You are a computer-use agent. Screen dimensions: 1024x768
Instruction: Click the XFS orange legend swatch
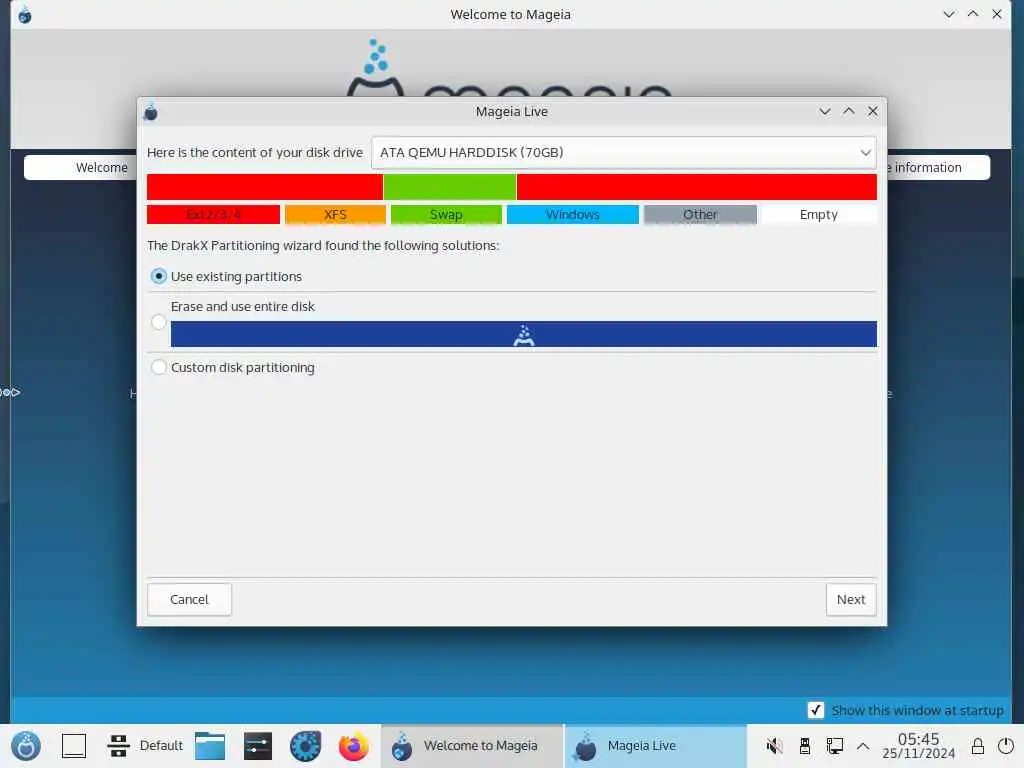(x=335, y=214)
